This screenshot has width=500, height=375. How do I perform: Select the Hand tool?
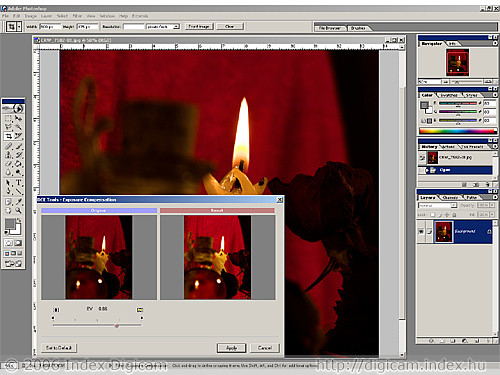(8, 210)
